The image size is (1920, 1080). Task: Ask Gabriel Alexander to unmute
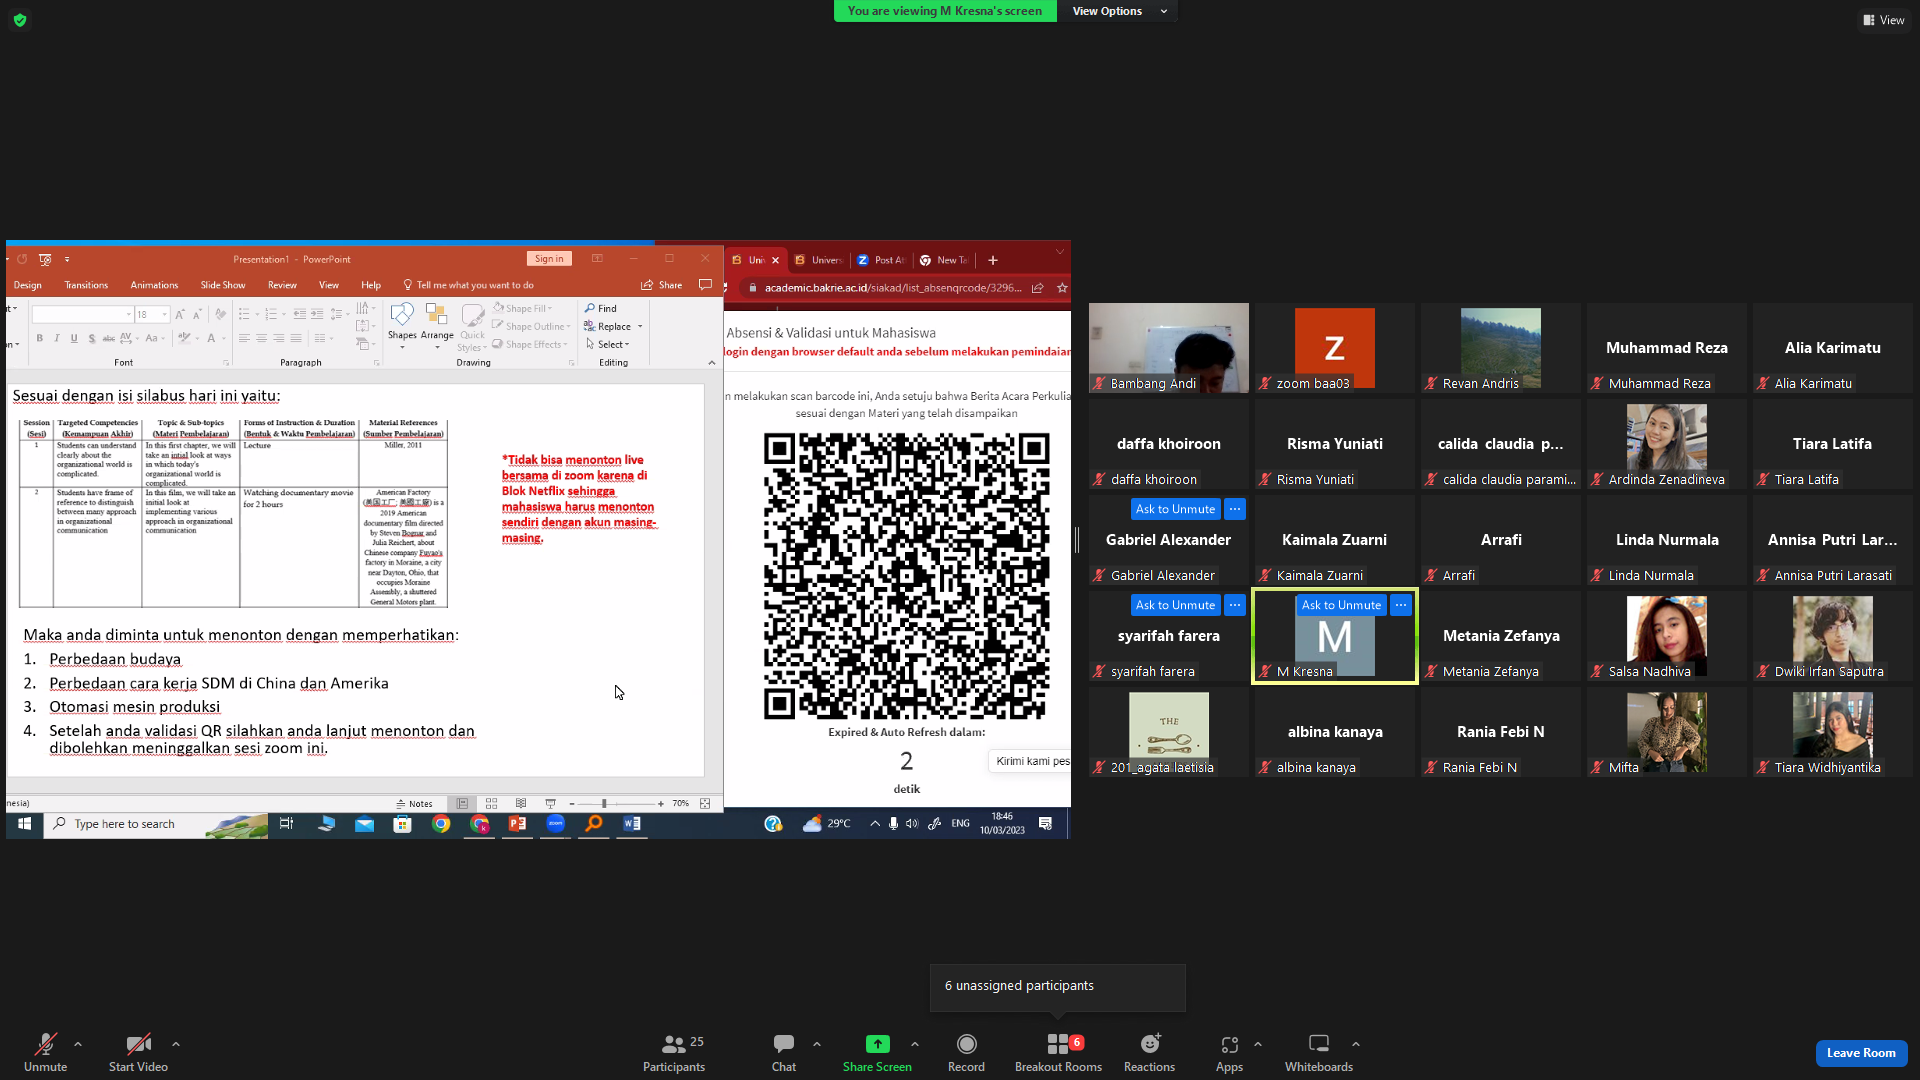1175,509
